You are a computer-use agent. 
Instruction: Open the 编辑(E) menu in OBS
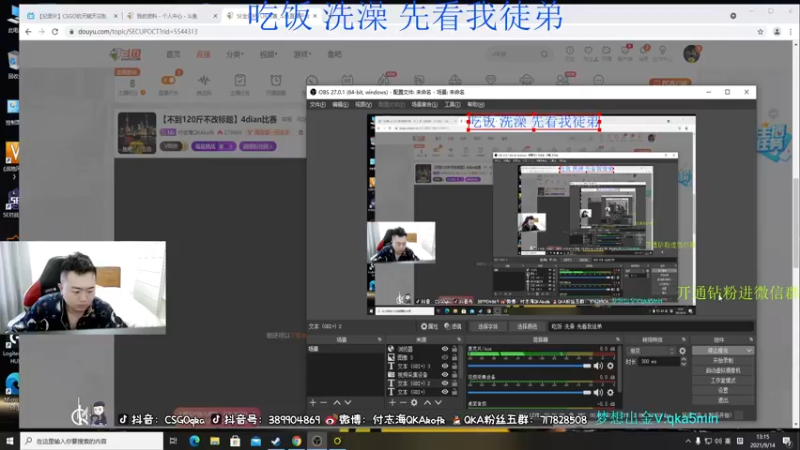pos(340,105)
